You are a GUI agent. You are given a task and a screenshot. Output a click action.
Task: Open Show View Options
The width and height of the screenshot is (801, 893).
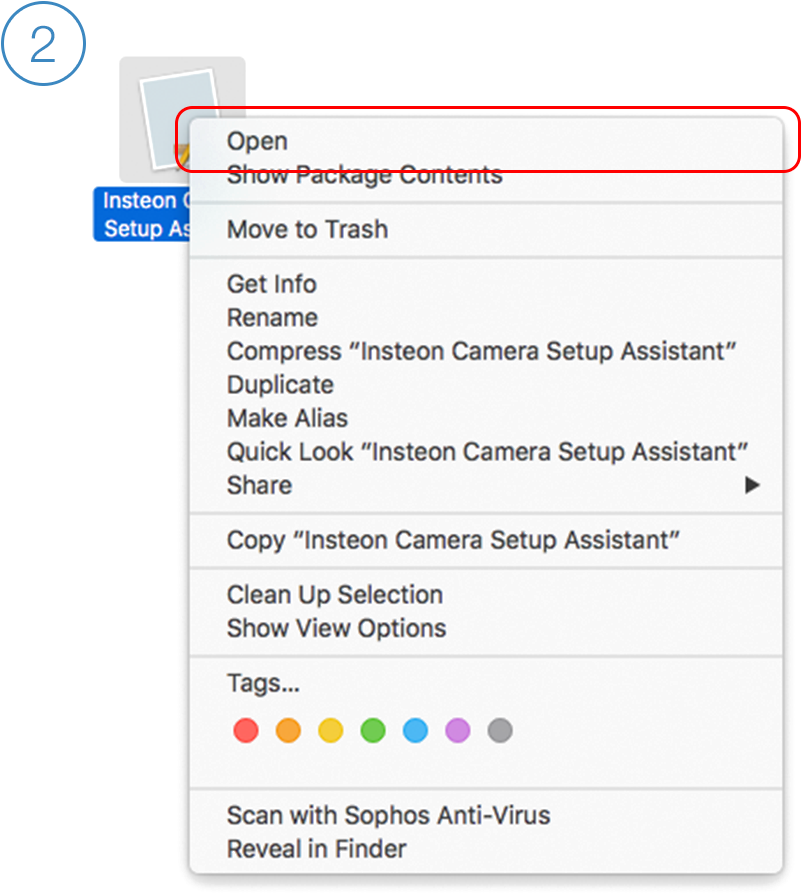coord(337,628)
